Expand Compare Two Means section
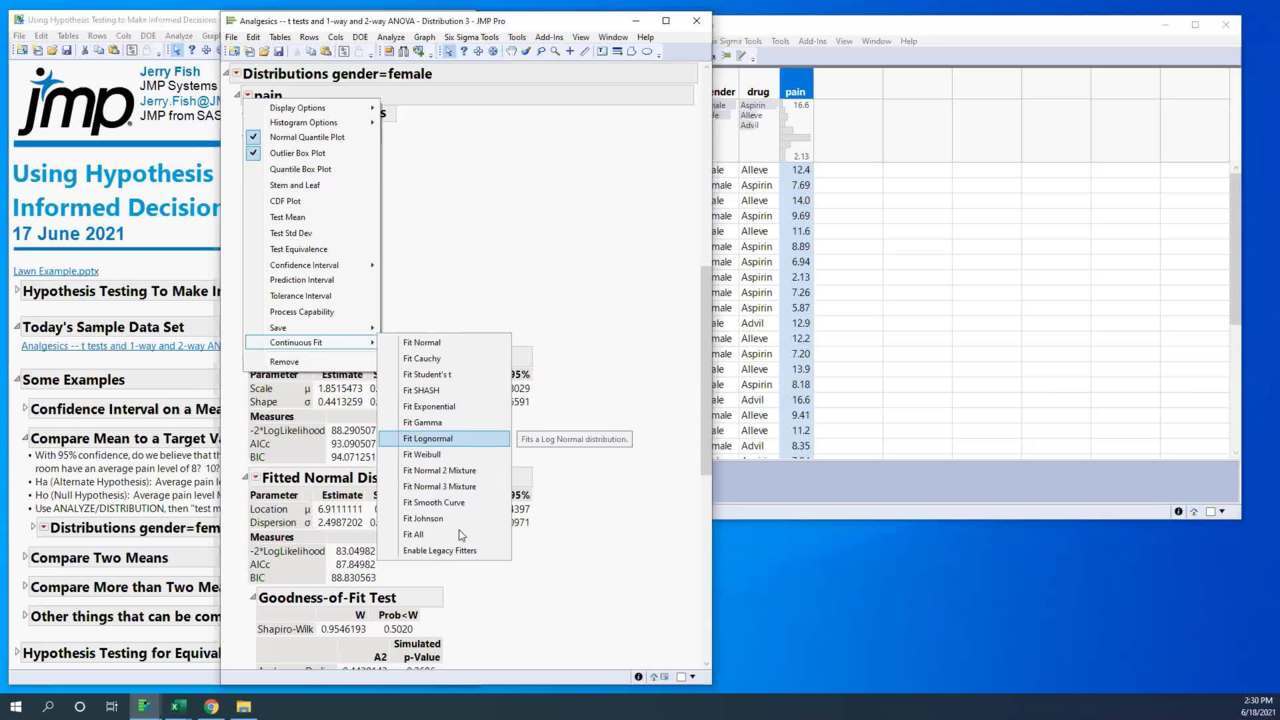Image resolution: width=1280 pixels, height=720 pixels. point(25,558)
